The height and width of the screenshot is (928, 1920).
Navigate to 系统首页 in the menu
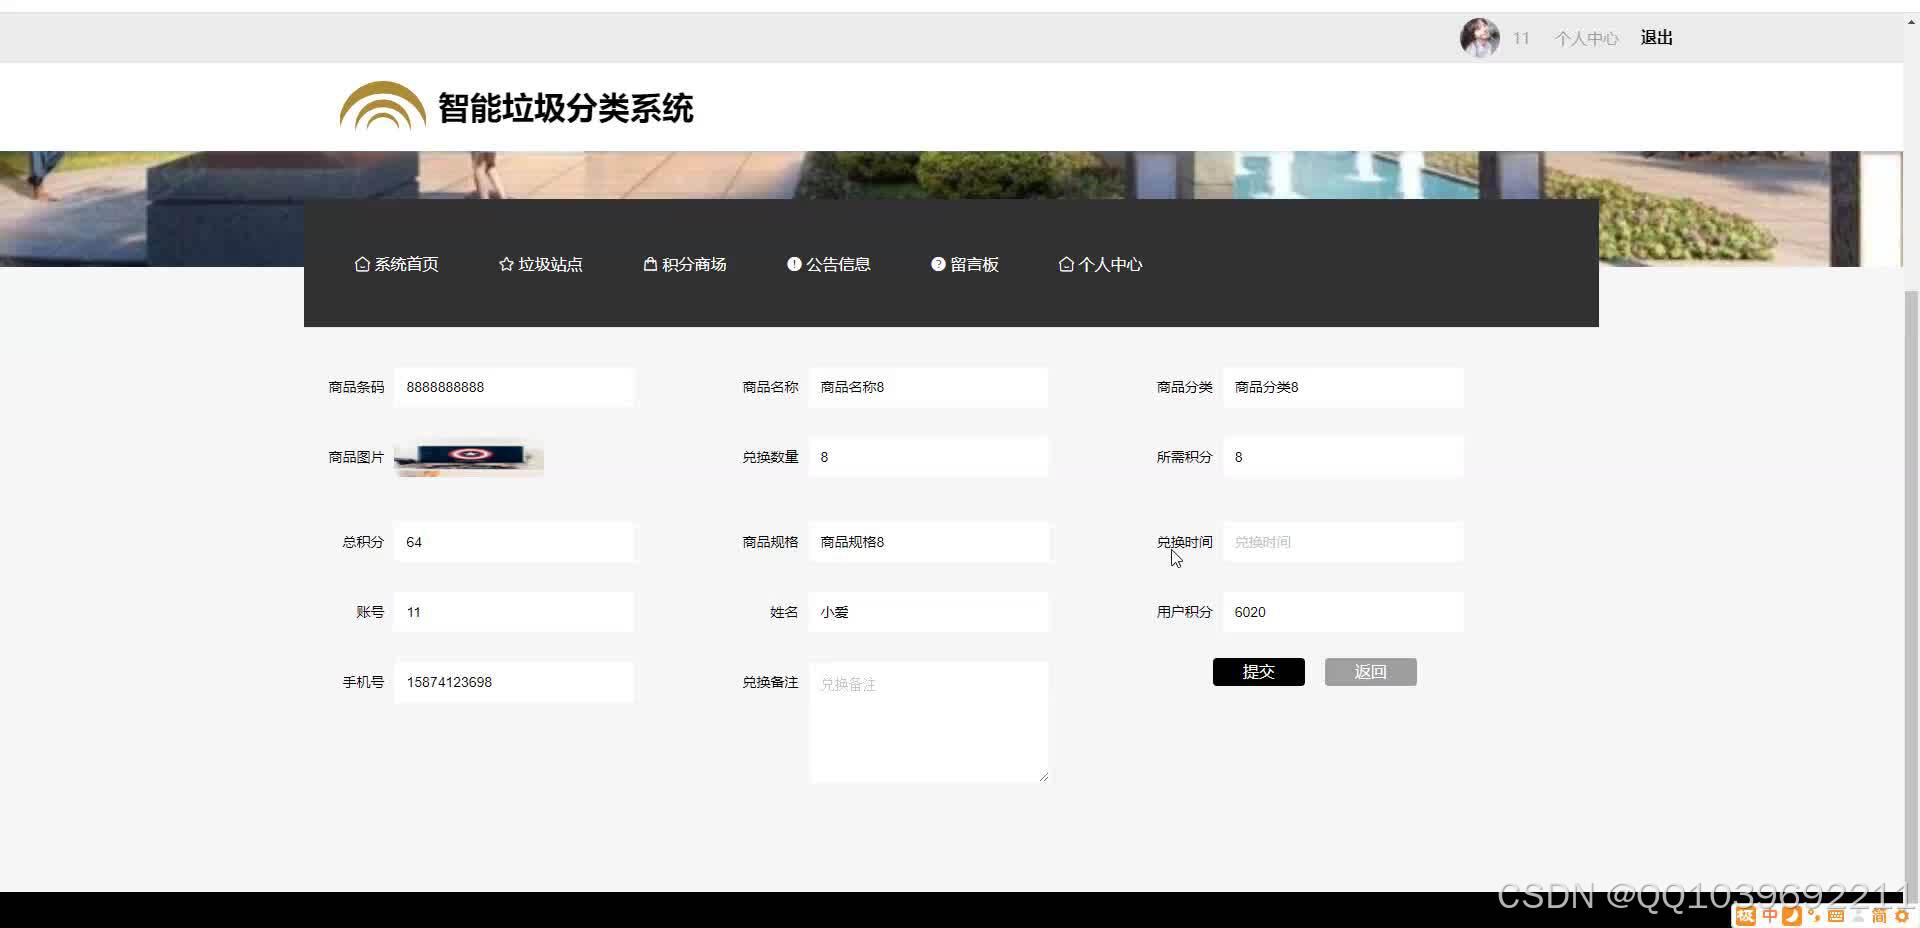(x=396, y=264)
